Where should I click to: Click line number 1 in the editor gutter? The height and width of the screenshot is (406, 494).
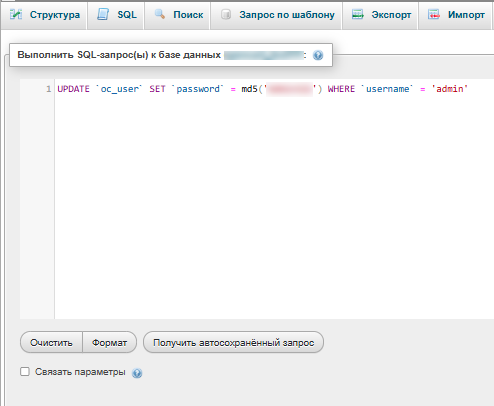49,89
